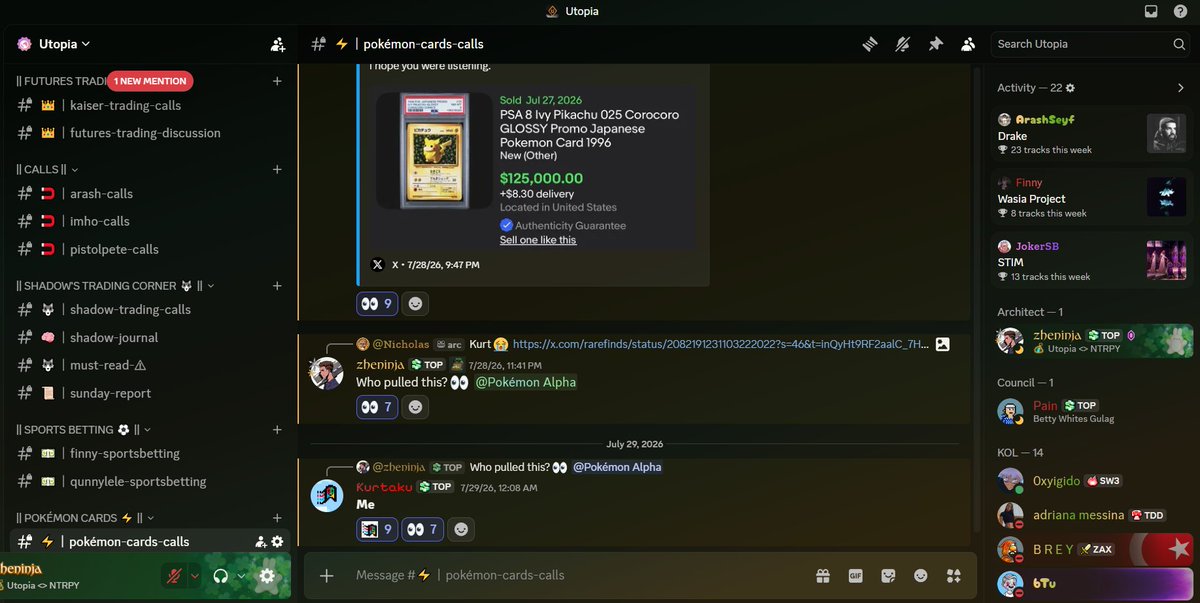The width and height of the screenshot is (1200, 603).
Task: Click the Help question mark icon
Action: tap(1179, 11)
